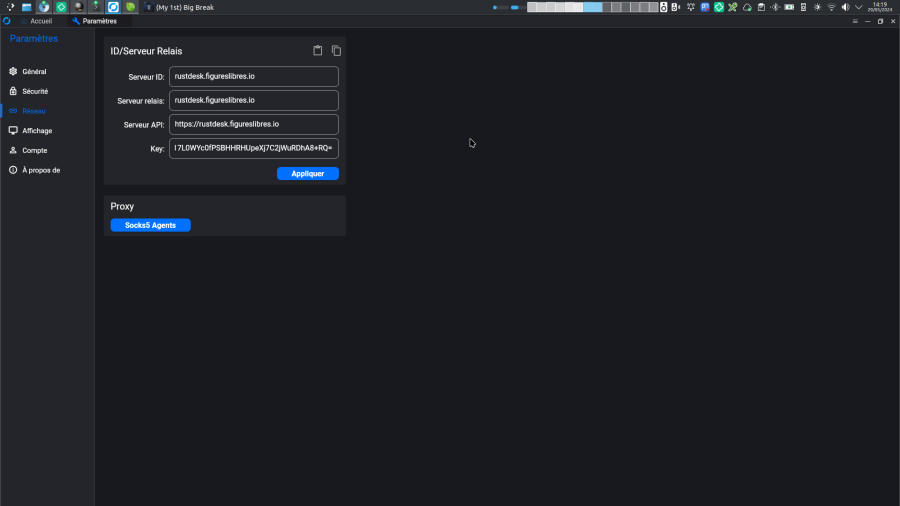Activate the RustDesk taskbar icon
This screenshot has width=900, height=506.
tap(113, 7)
